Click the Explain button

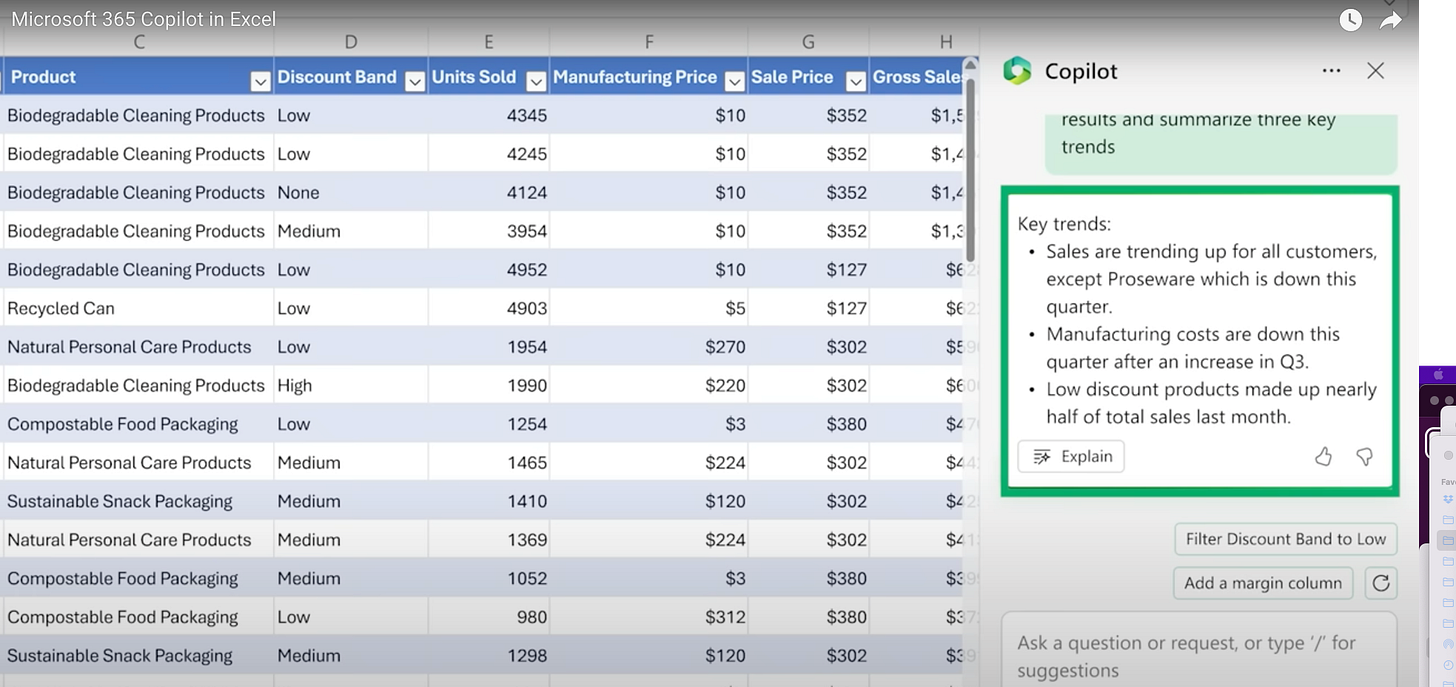point(1071,457)
